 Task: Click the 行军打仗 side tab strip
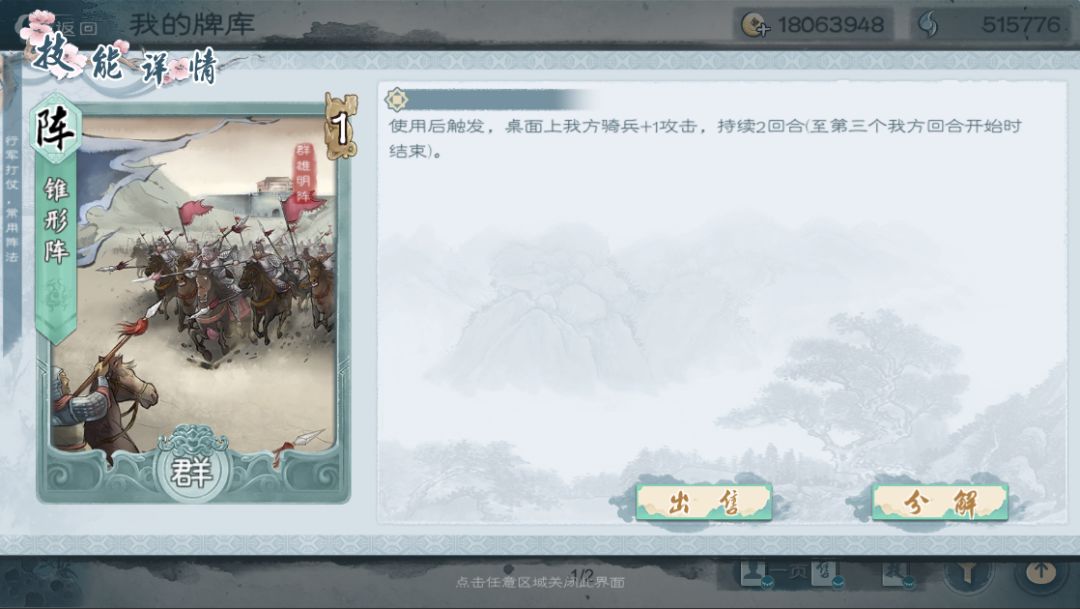pos(11,198)
